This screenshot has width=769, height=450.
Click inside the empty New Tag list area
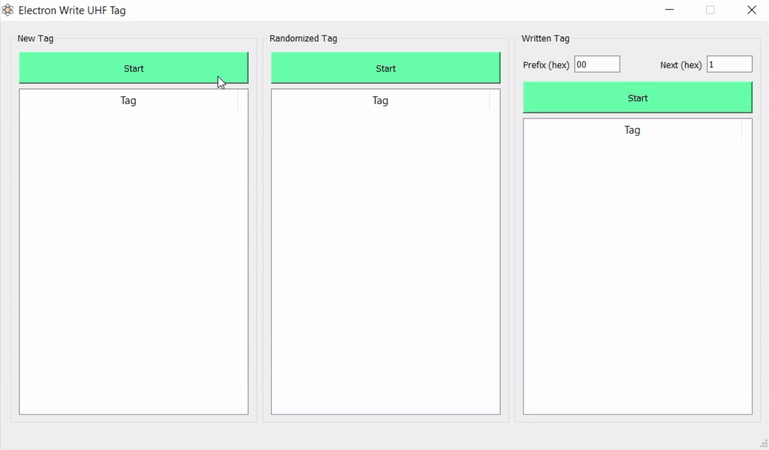click(133, 260)
